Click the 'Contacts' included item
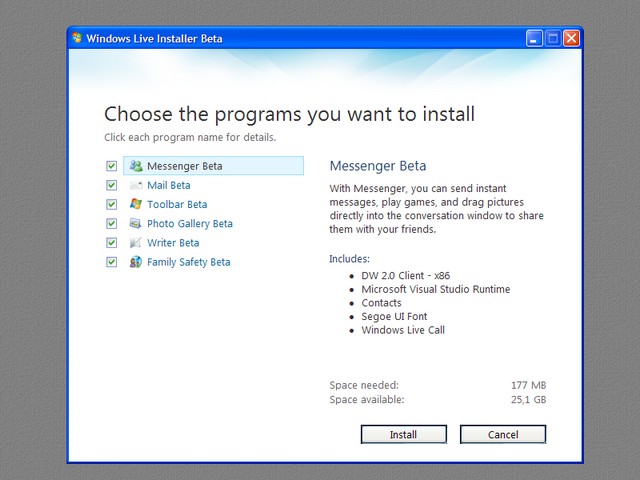 pyautogui.click(x=381, y=303)
